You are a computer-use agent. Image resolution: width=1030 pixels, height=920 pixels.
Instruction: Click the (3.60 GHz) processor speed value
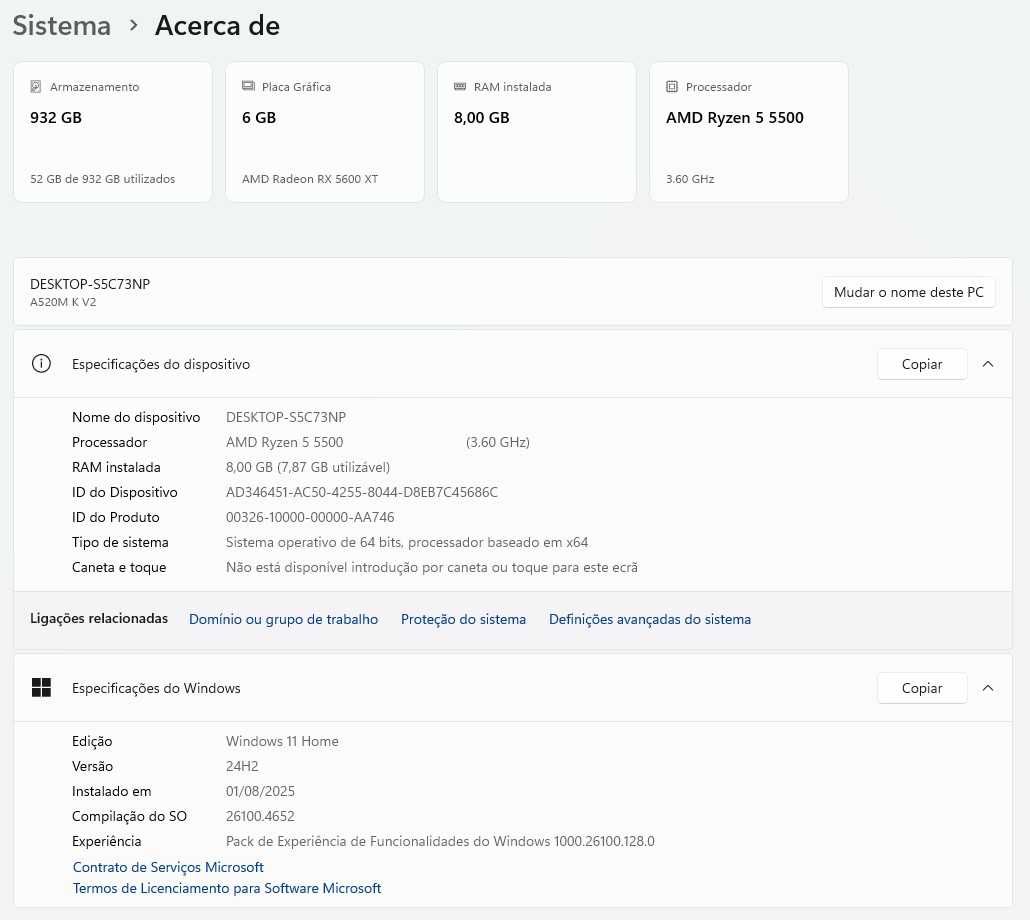pyautogui.click(x=498, y=442)
